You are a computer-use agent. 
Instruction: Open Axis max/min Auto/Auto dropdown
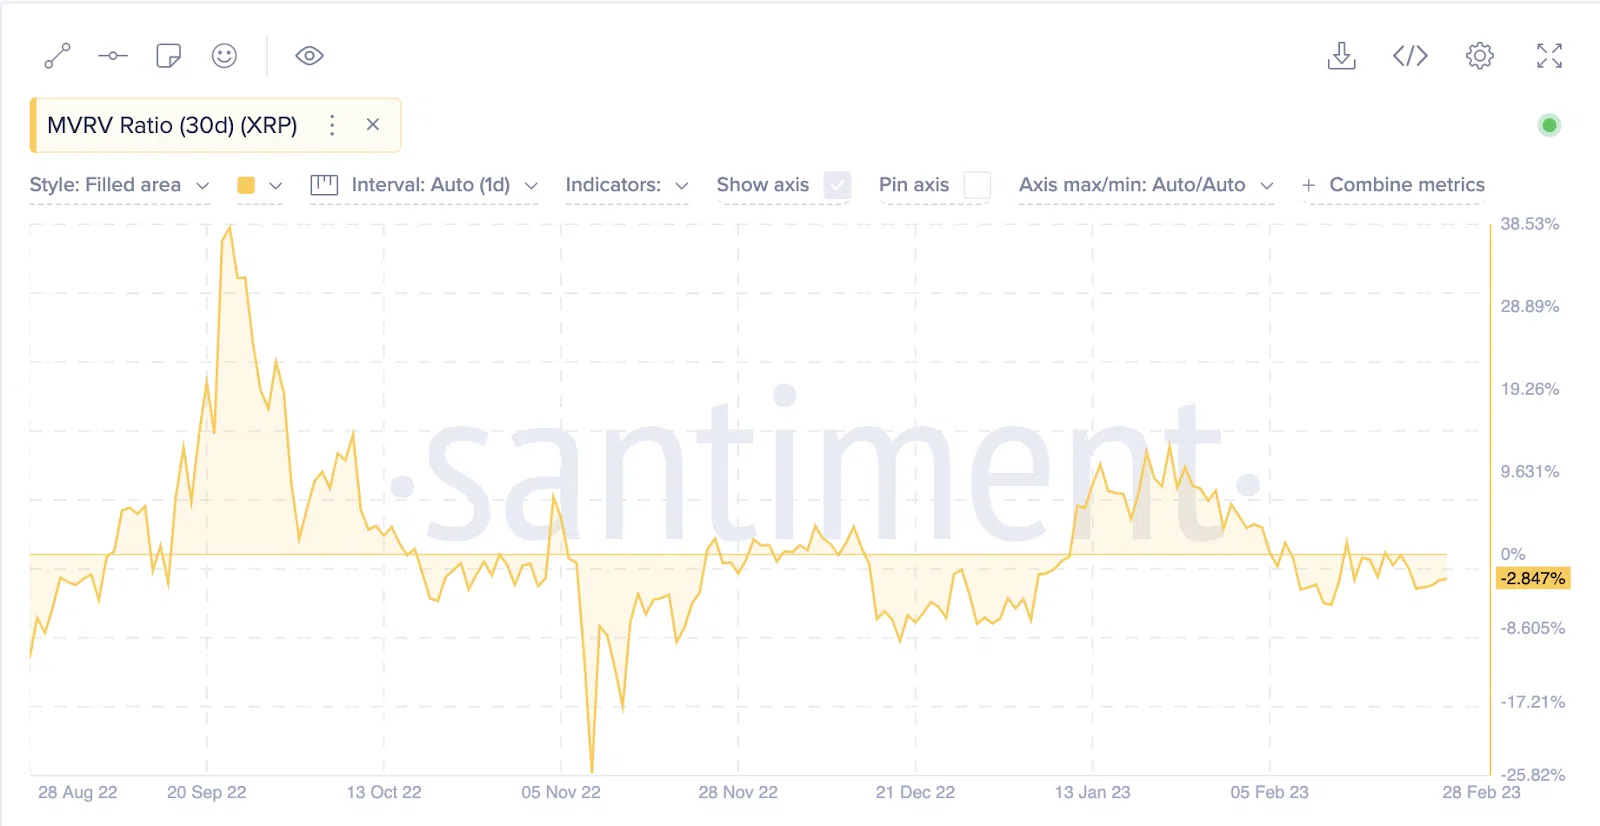tap(1145, 185)
